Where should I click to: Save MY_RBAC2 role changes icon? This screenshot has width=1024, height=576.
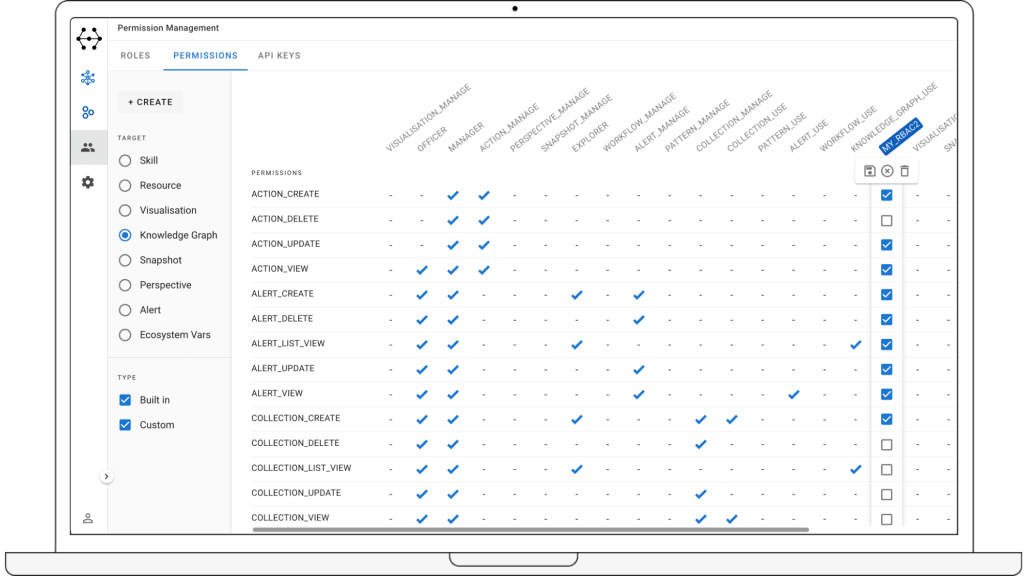click(x=869, y=171)
